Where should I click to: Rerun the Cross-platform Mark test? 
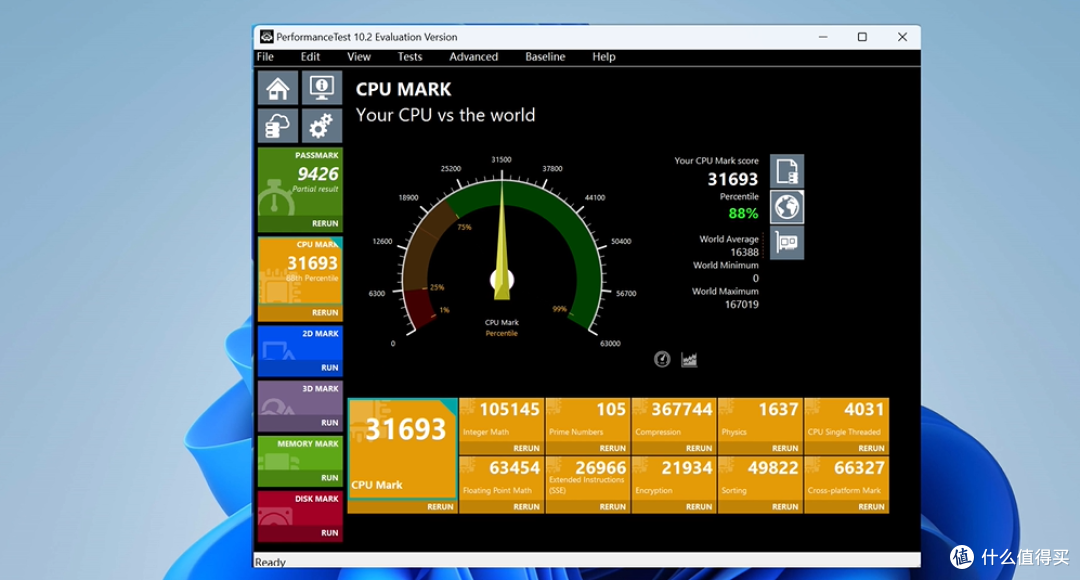pos(871,506)
